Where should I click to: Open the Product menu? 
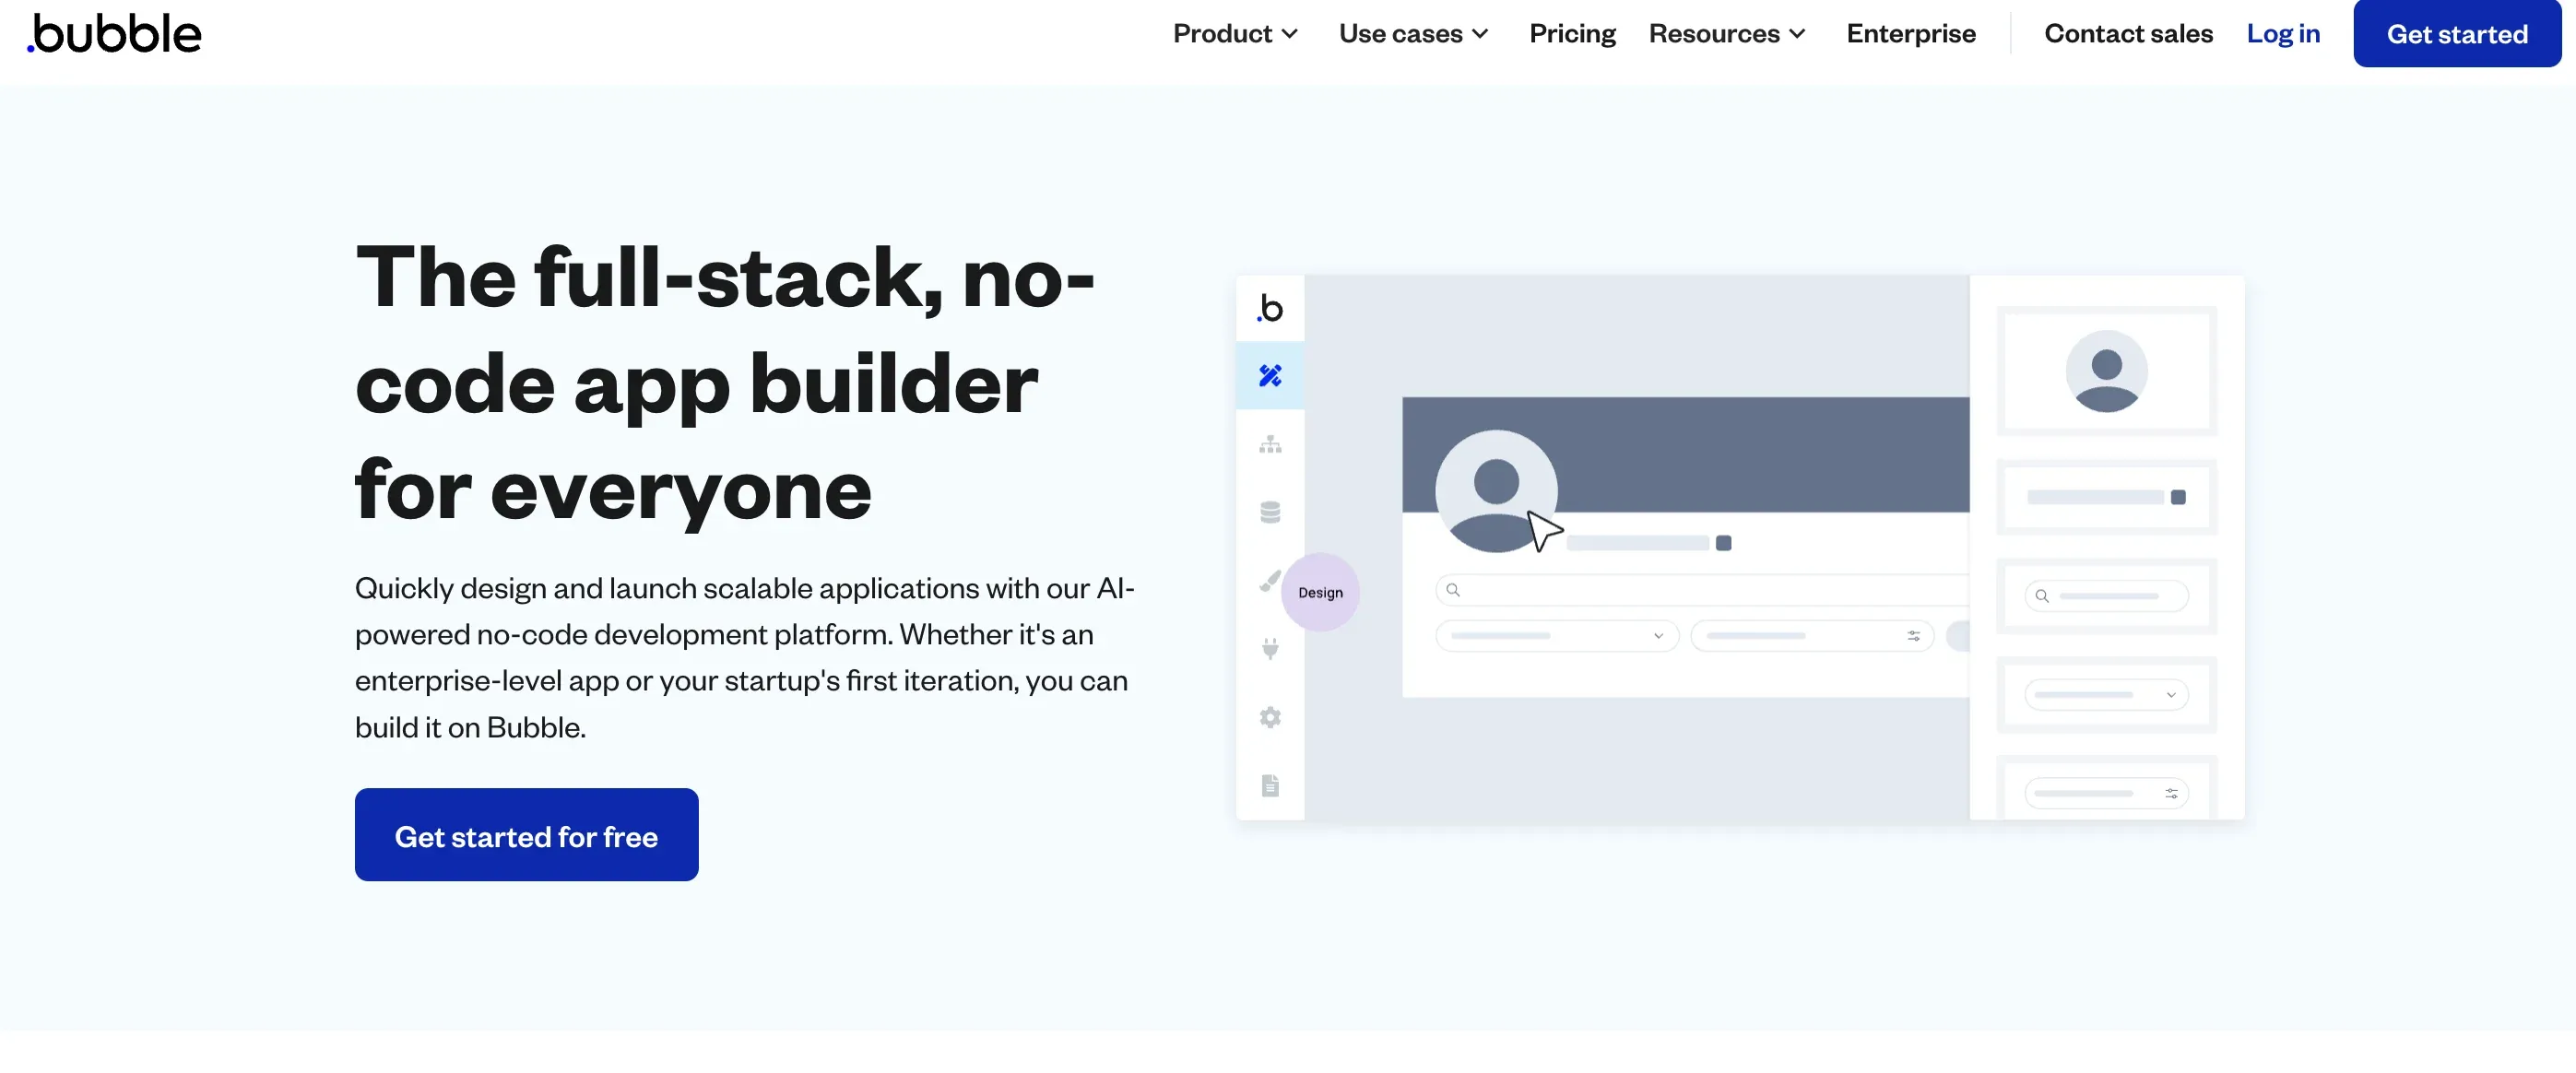click(1235, 34)
